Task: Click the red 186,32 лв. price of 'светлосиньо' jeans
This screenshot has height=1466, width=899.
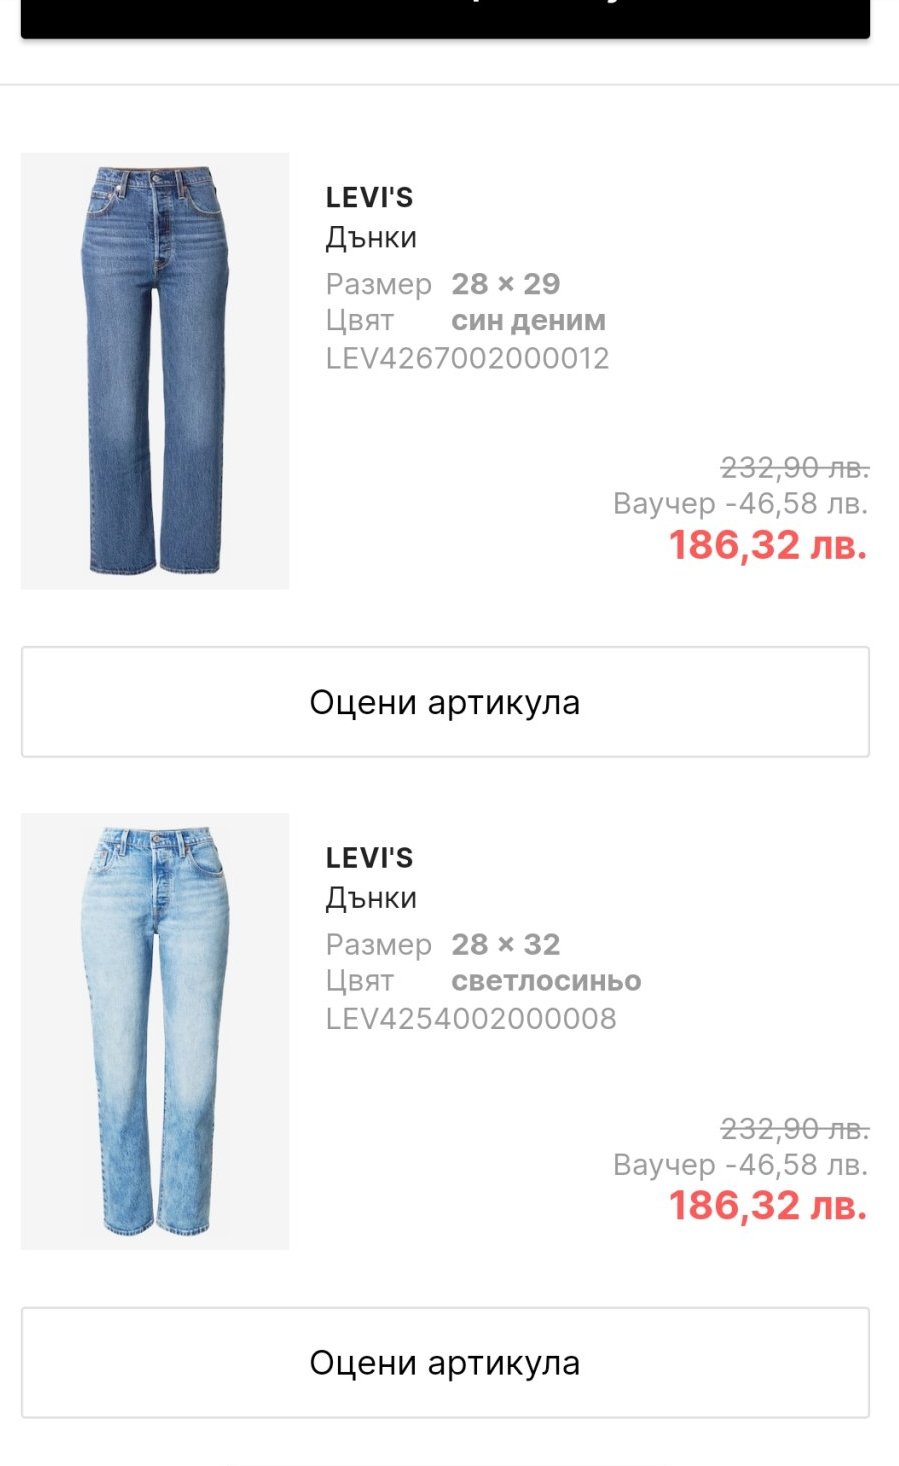Action: pos(767,1206)
